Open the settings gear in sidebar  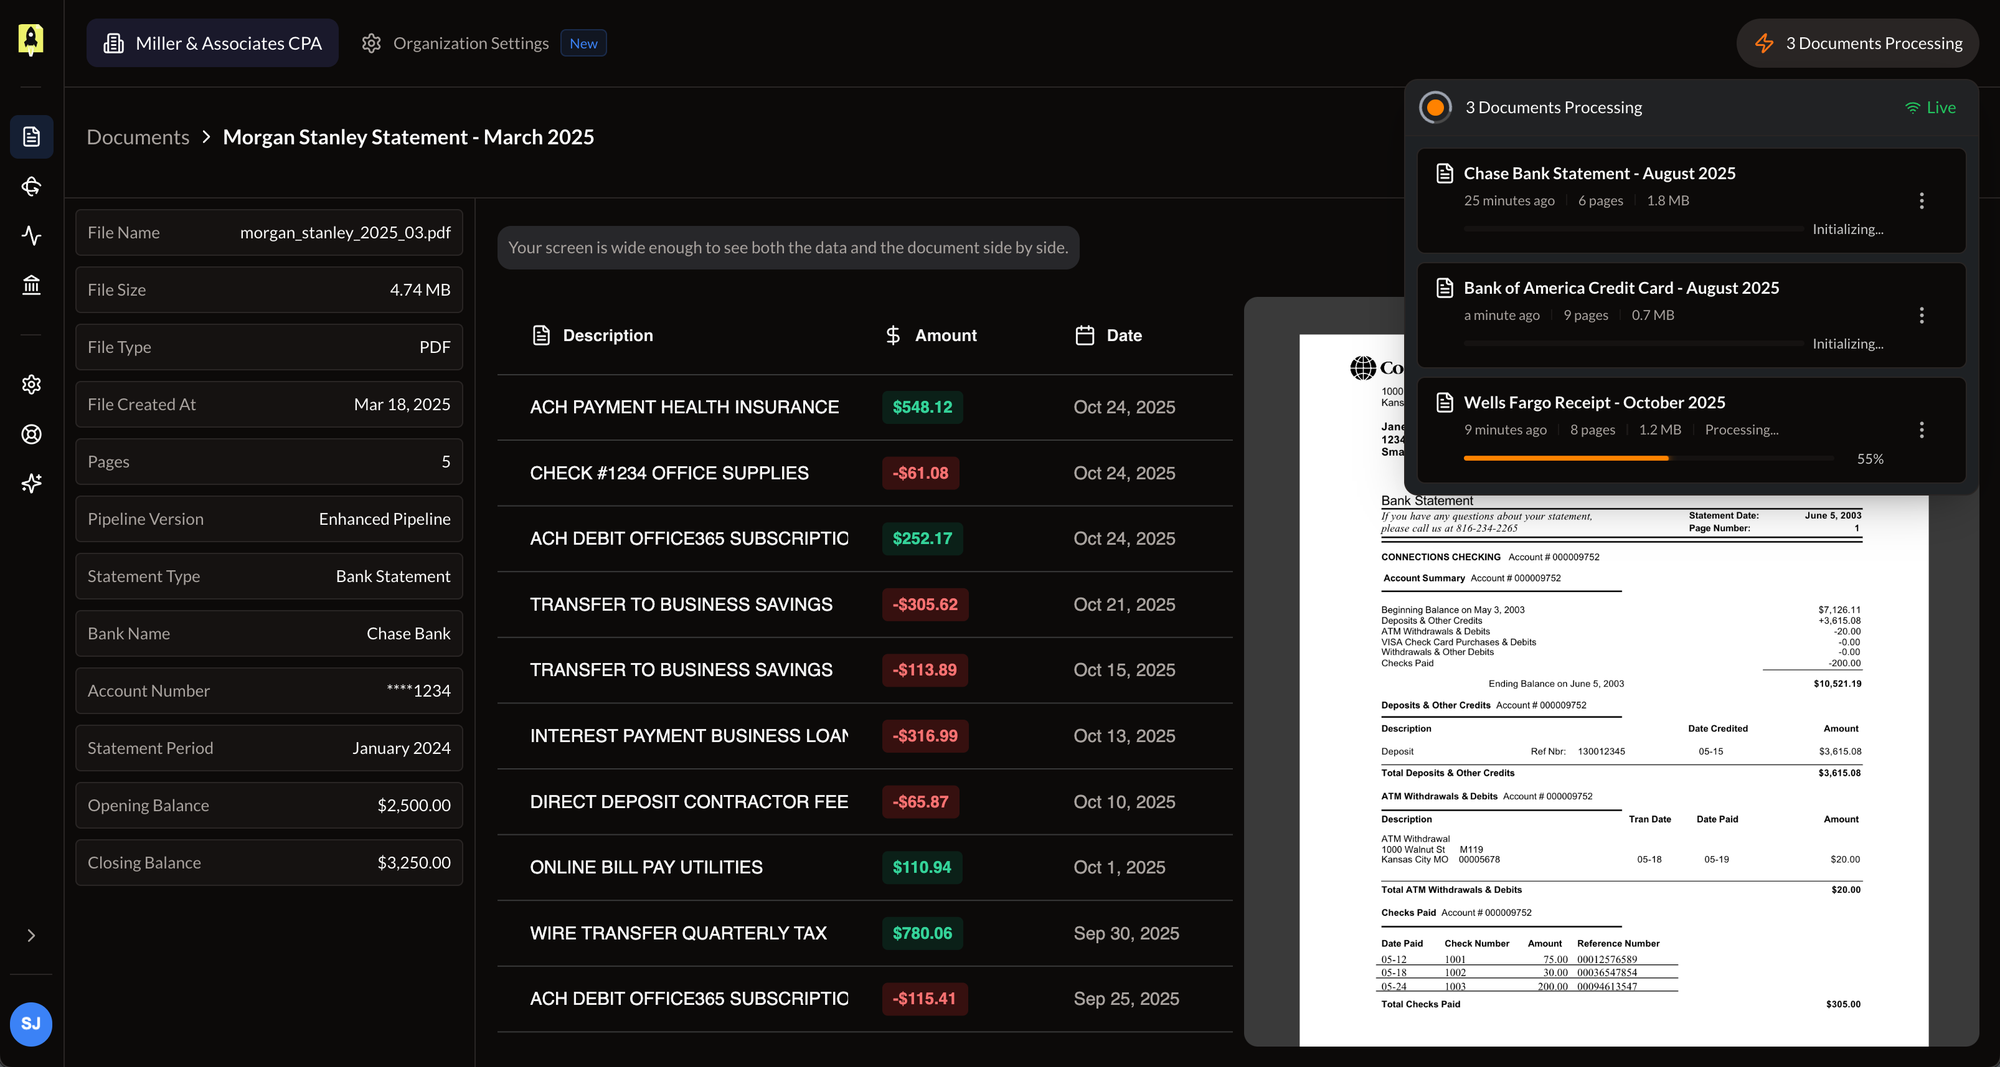(x=31, y=385)
